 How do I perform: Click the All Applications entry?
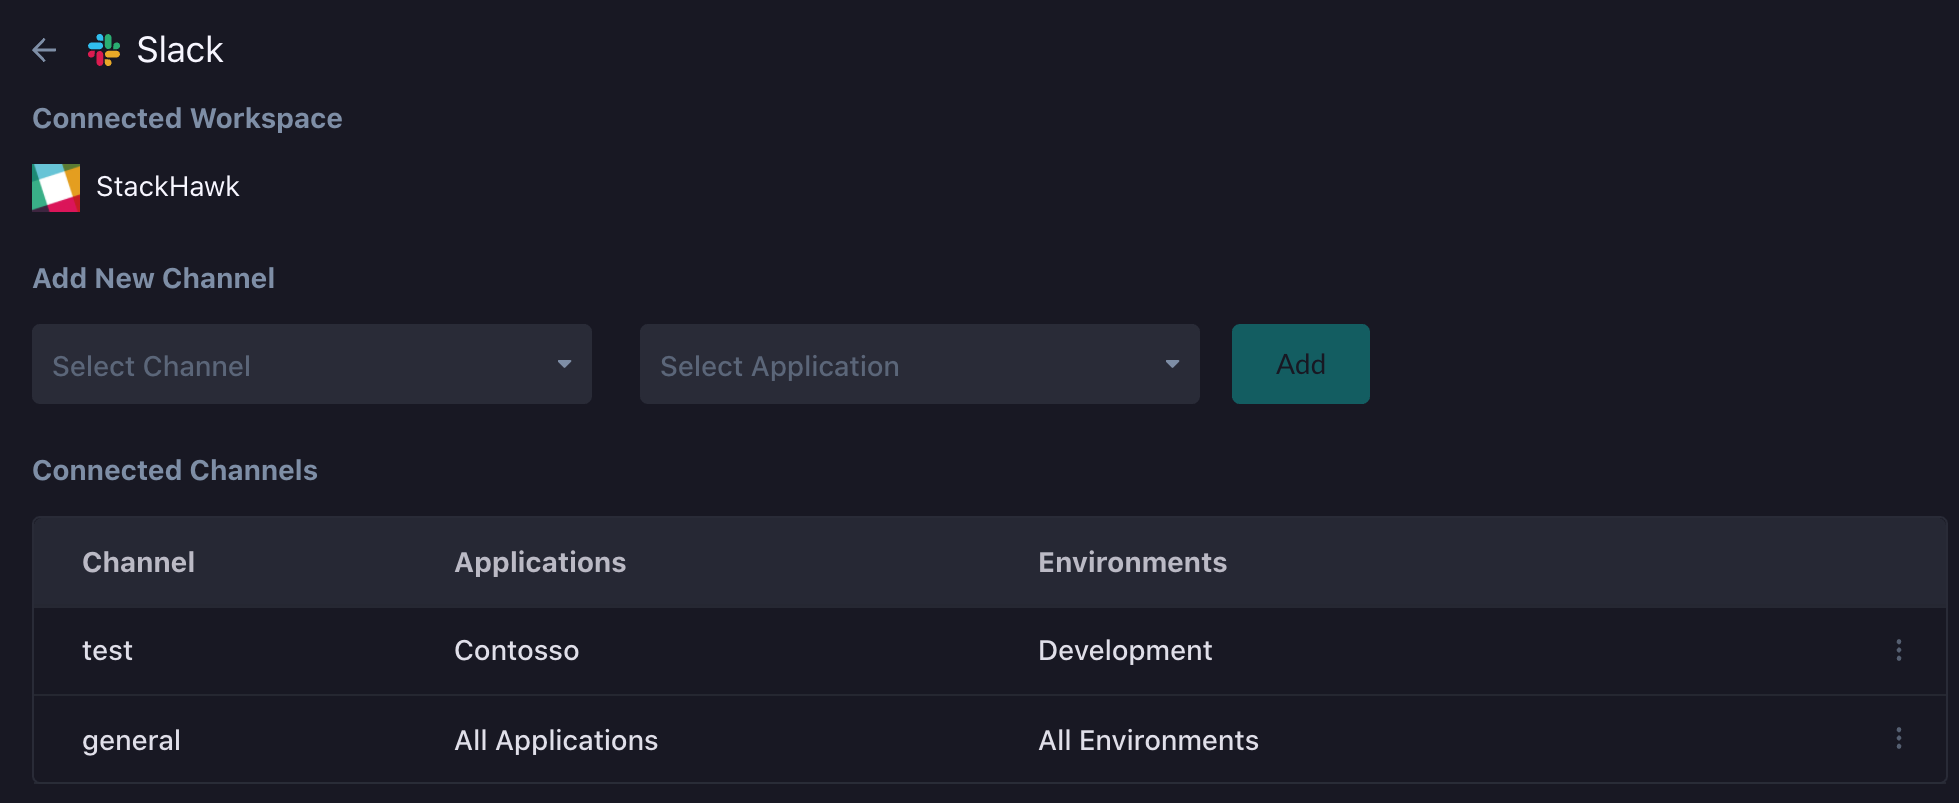pyautogui.click(x=556, y=741)
